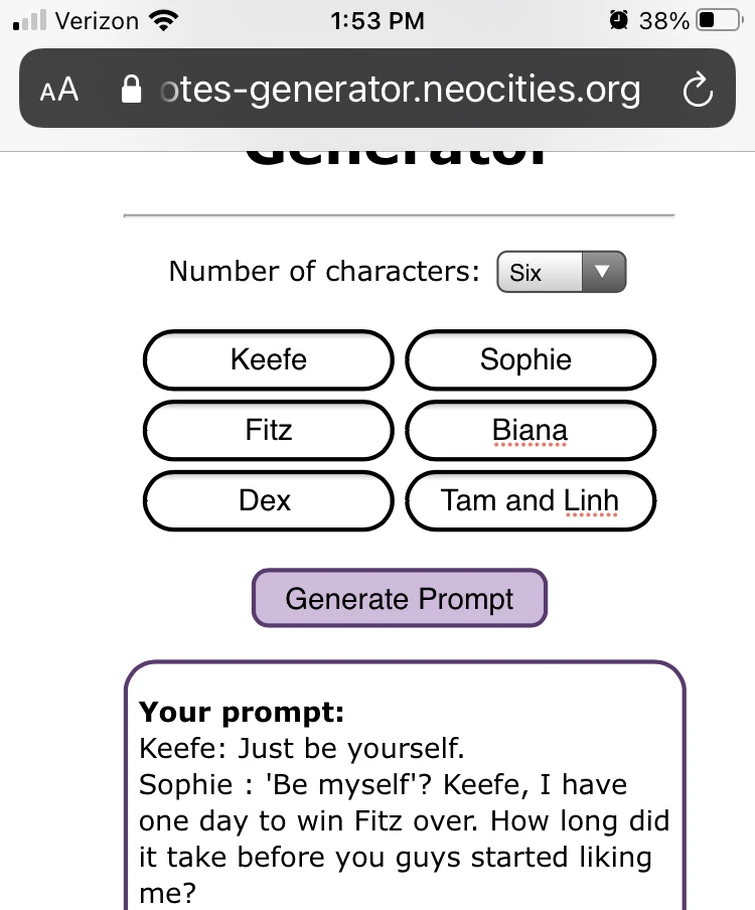Tap the padlock security icon

click(131, 90)
